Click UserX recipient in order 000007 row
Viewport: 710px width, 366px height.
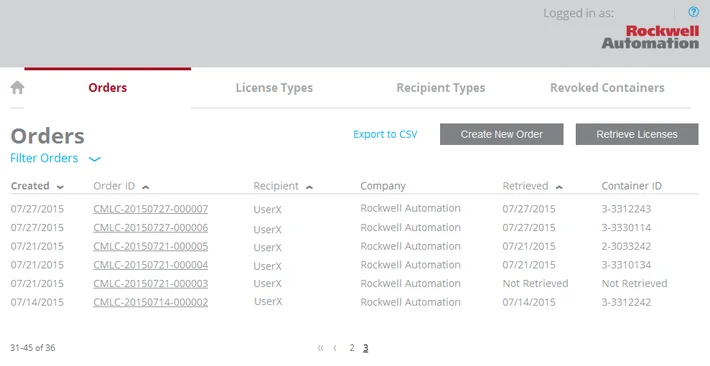268,210
